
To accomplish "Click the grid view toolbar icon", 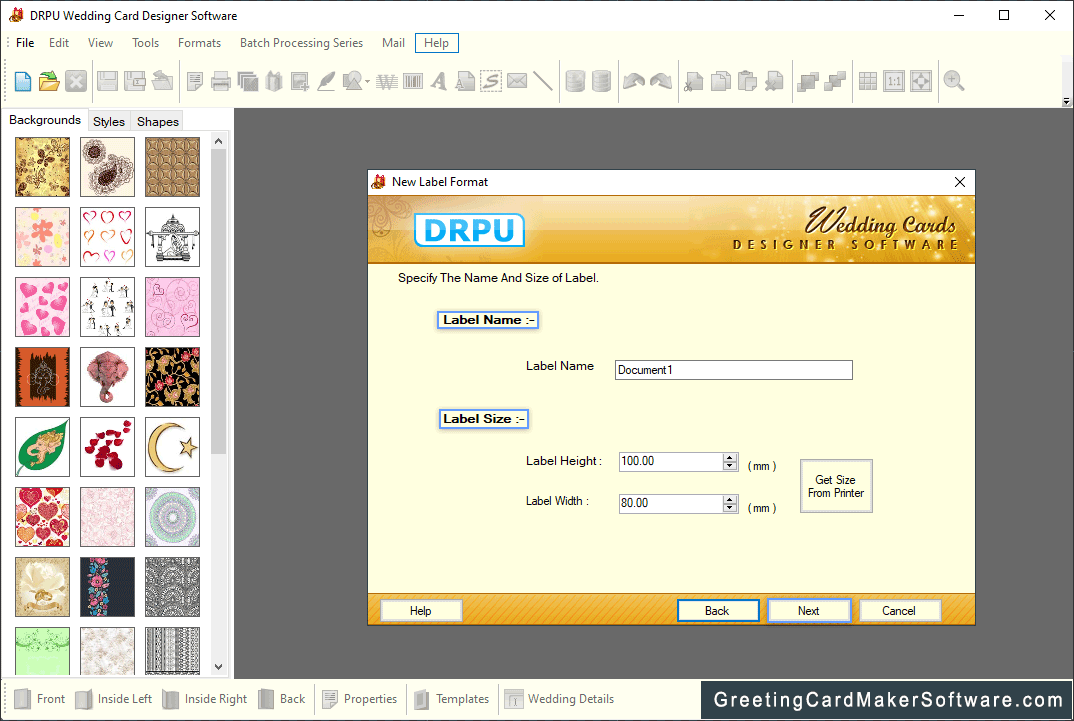I will point(868,81).
